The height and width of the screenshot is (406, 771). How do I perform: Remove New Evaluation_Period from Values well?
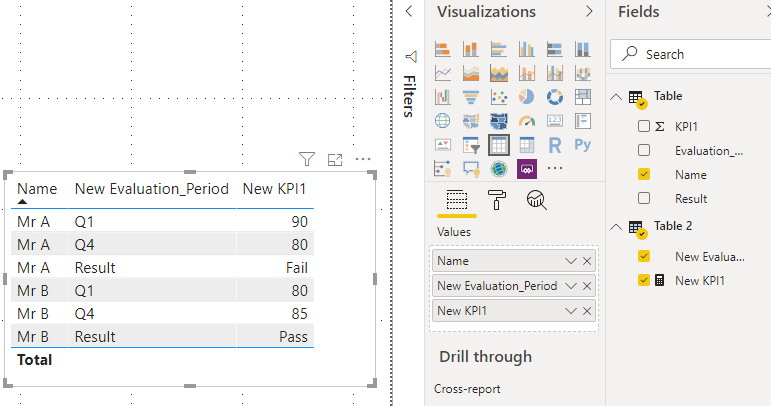coord(587,286)
